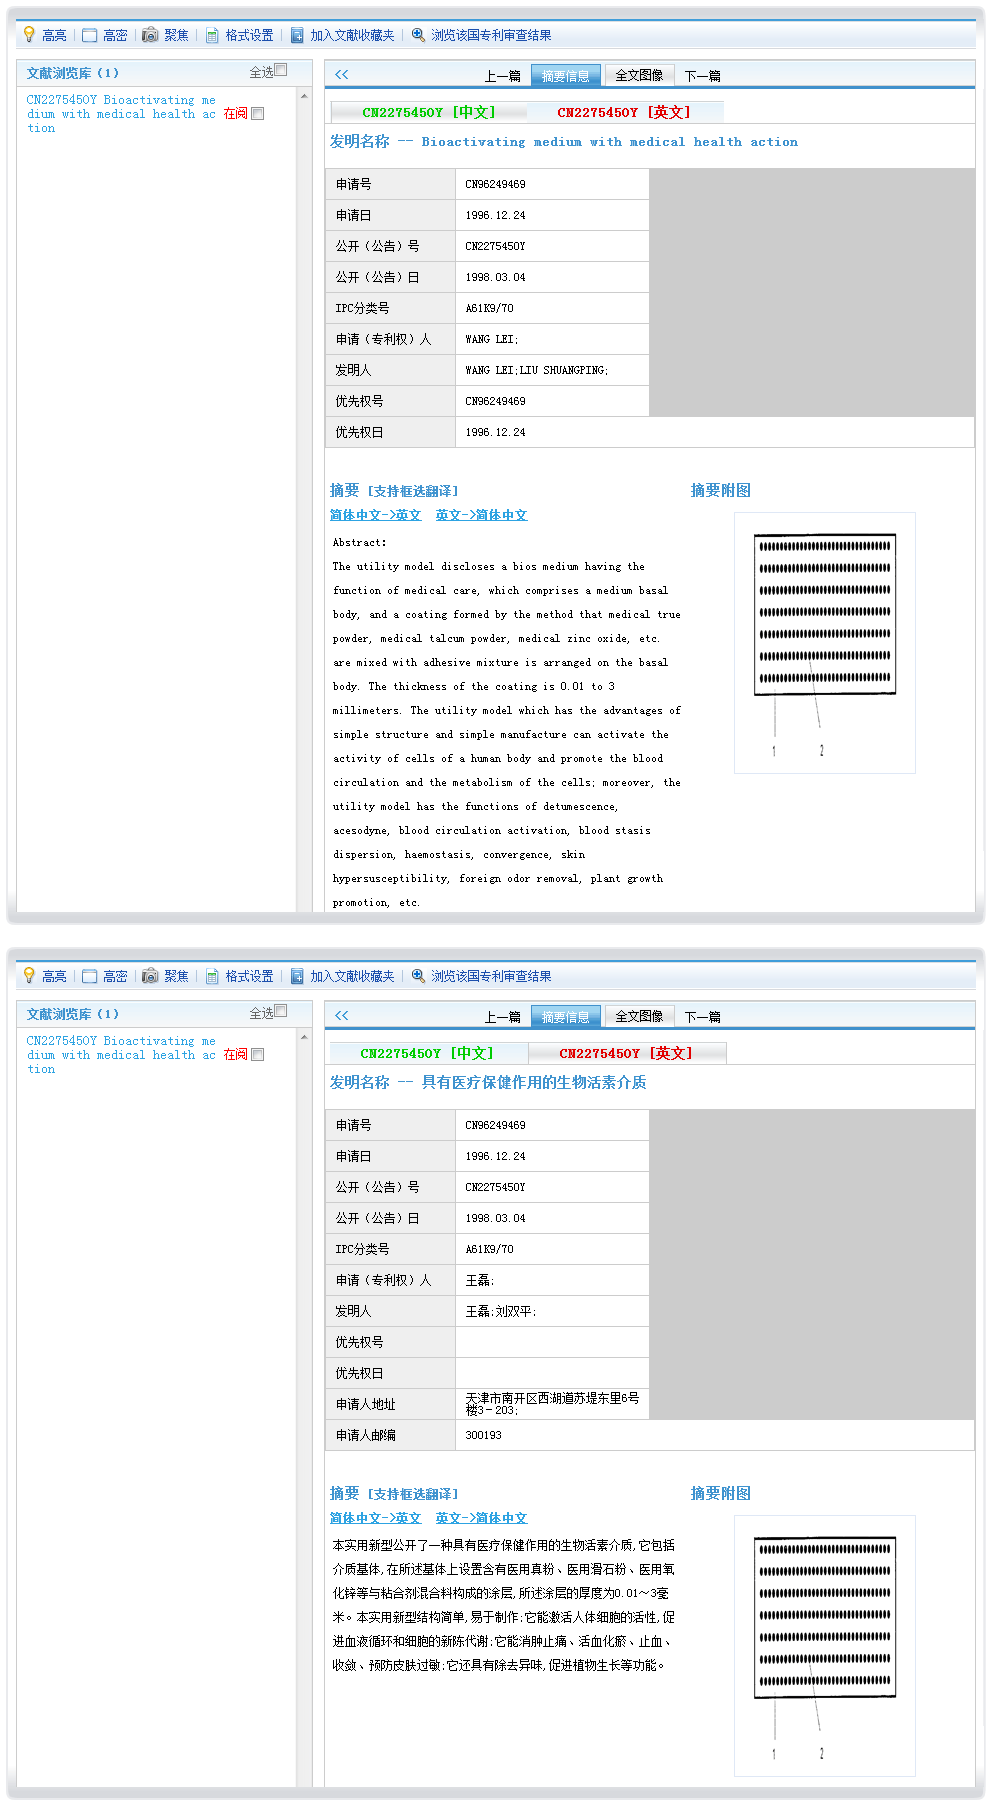
Task: Check the 在阅 checkbox in the upper document list
Action: click(258, 114)
